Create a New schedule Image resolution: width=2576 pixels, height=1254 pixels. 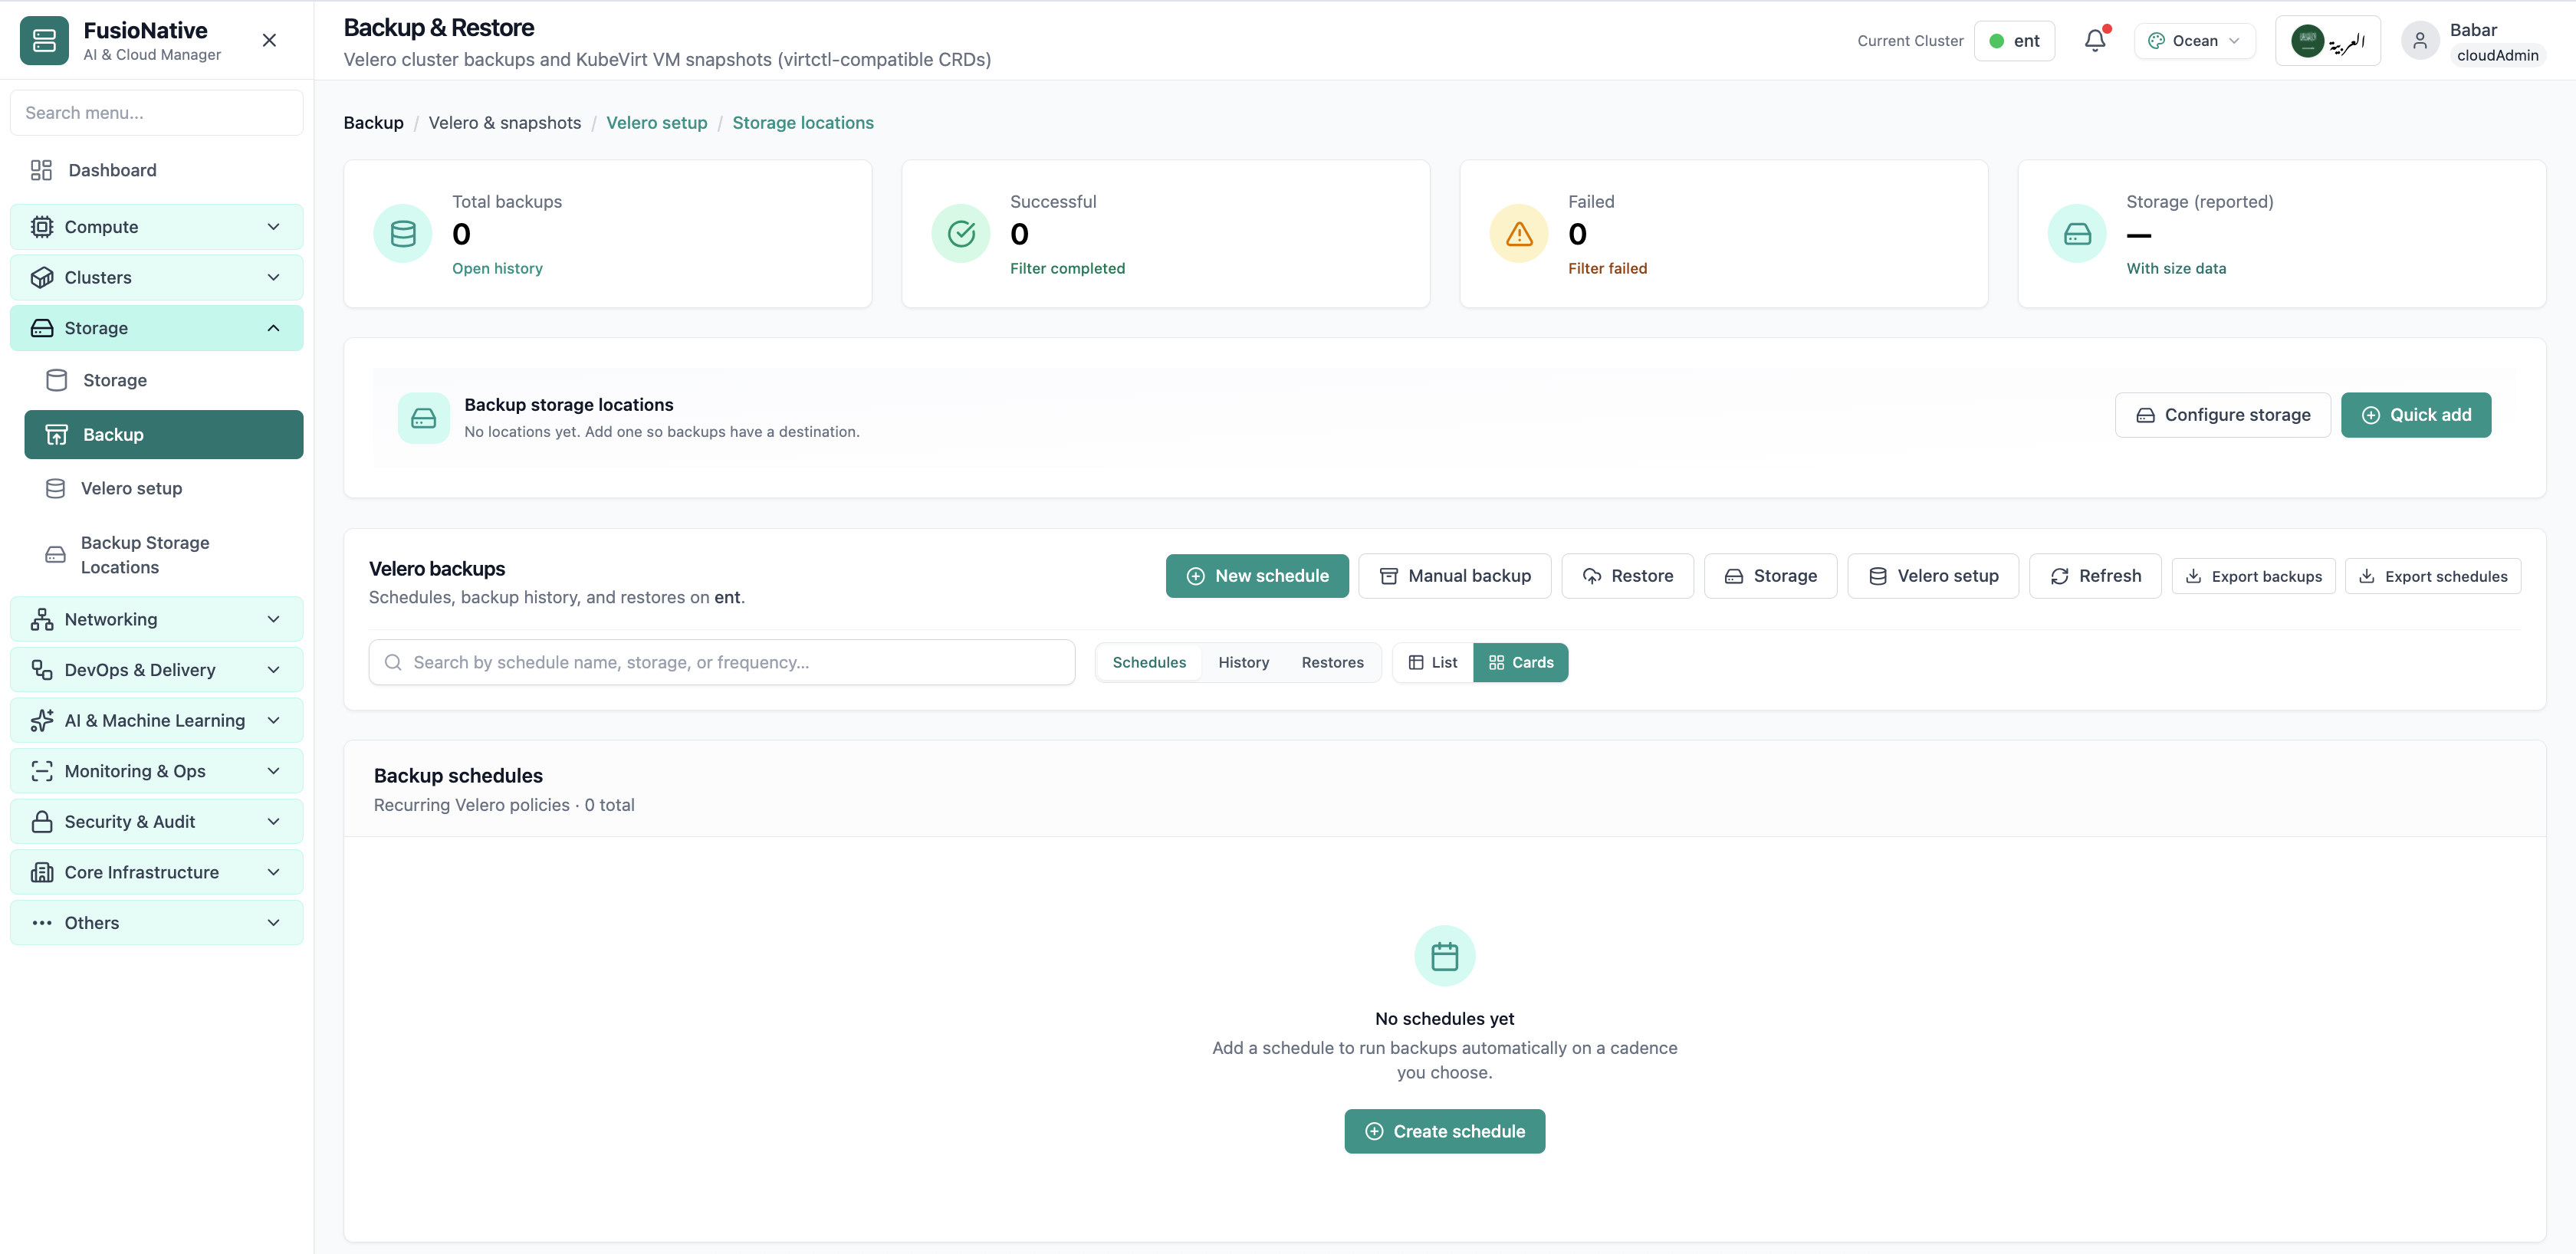pyautogui.click(x=1257, y=576)
